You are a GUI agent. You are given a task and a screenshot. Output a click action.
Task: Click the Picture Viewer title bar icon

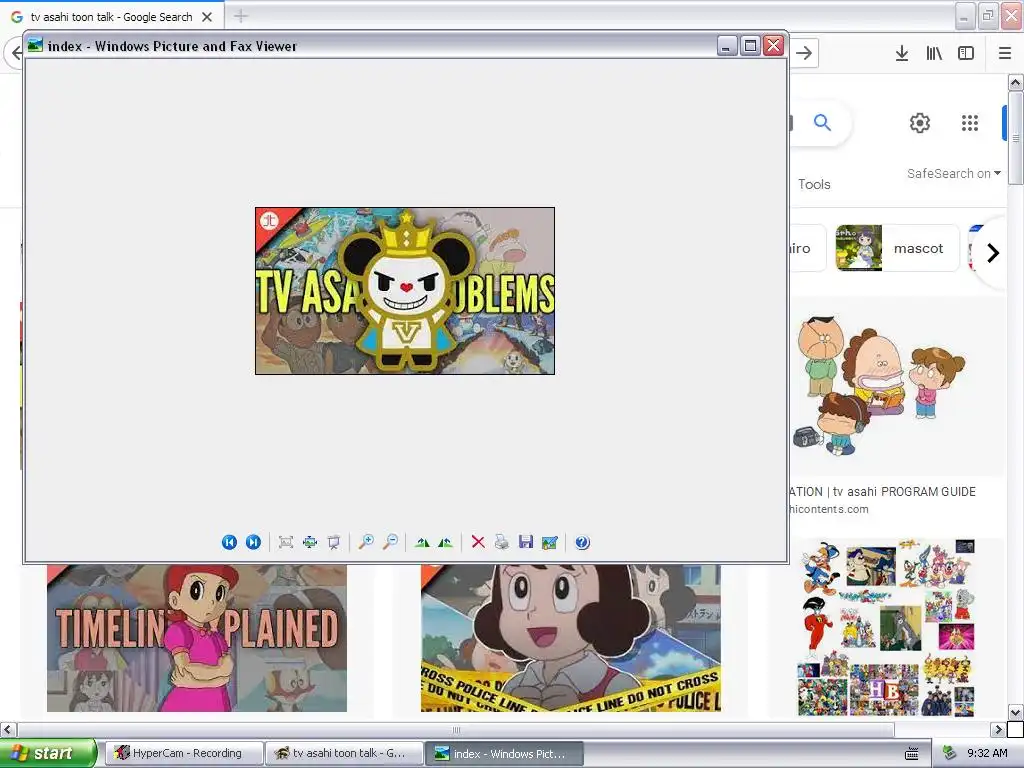(35, 46)
